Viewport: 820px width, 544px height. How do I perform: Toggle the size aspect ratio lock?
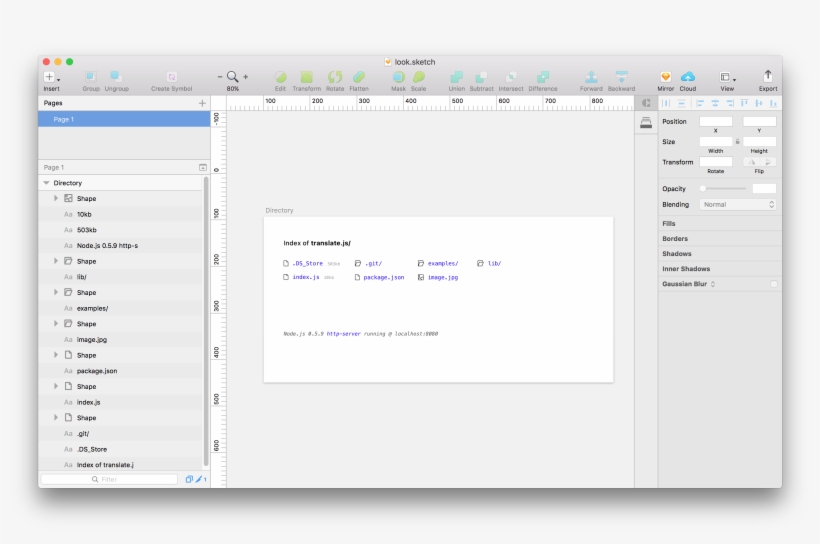pyautogui.click(x=737, y=142)
